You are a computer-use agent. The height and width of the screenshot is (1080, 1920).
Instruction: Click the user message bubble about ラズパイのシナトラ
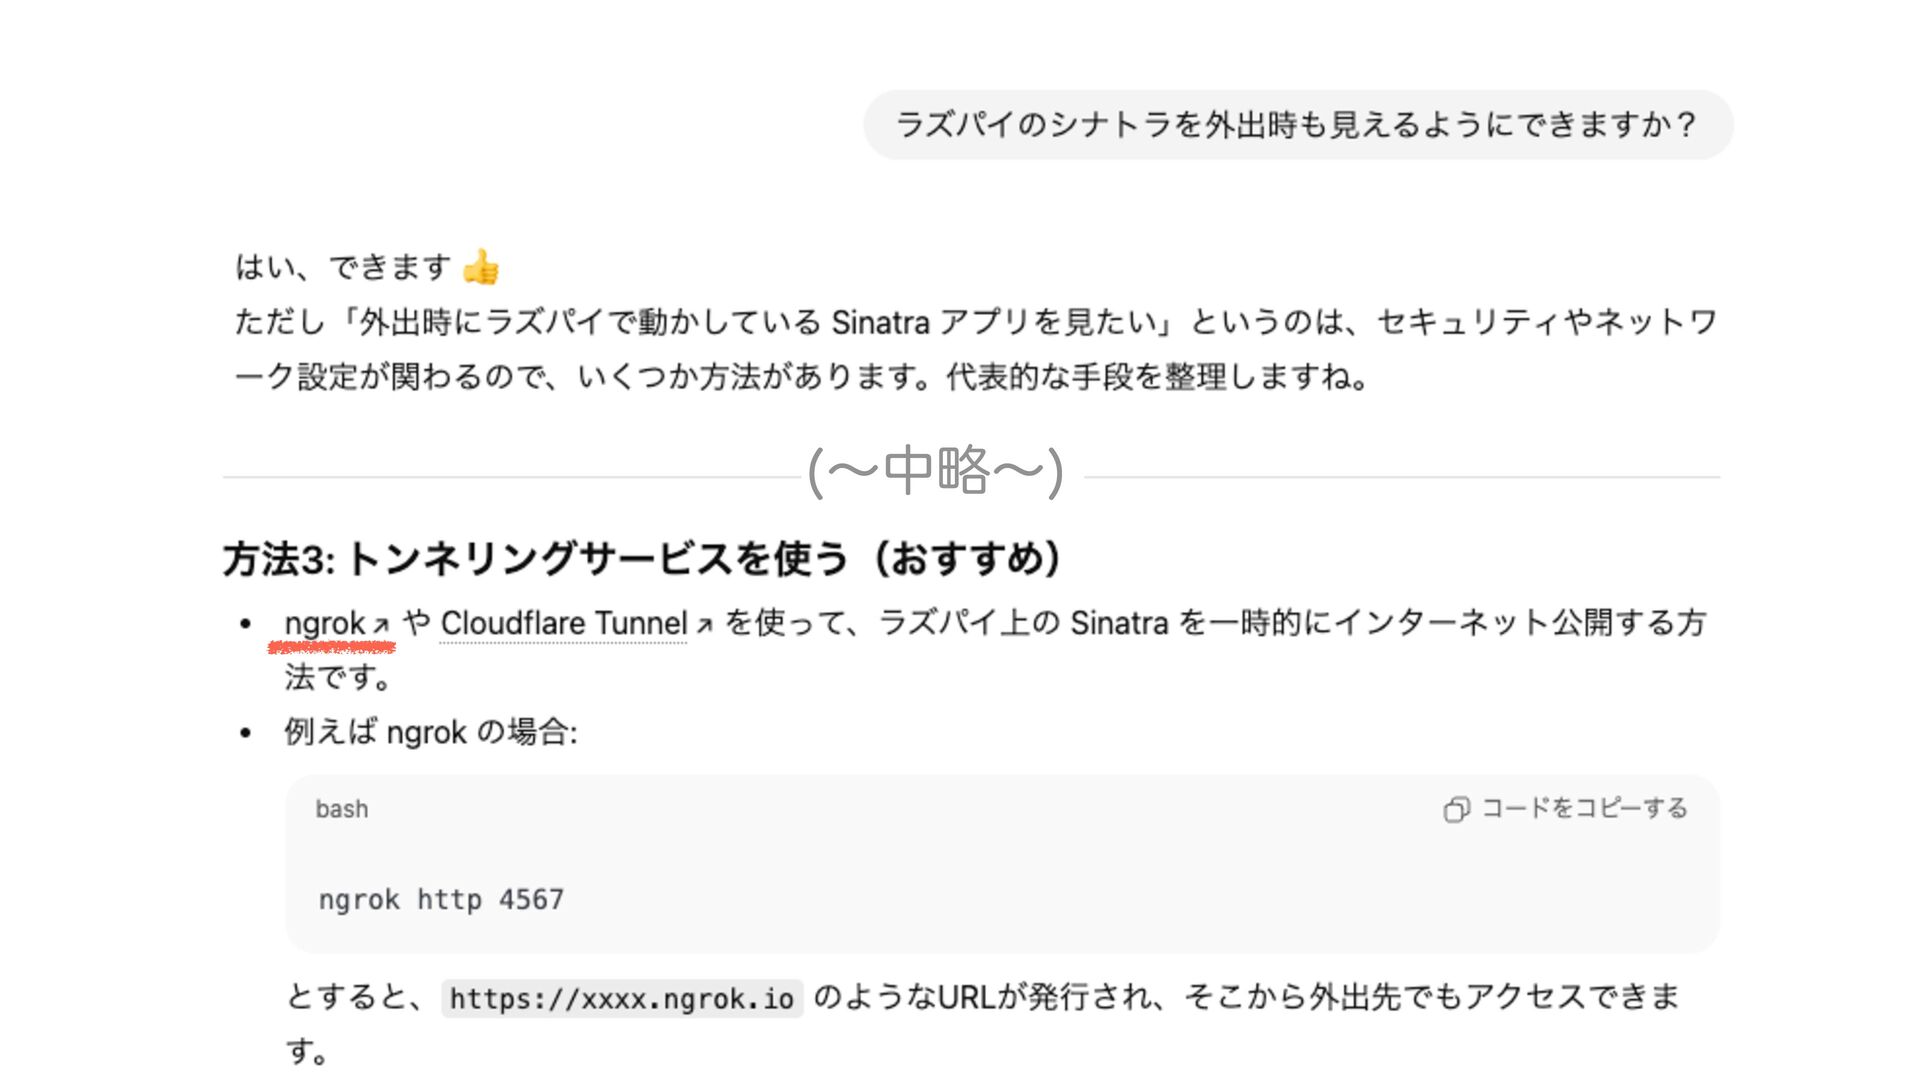1297,125
